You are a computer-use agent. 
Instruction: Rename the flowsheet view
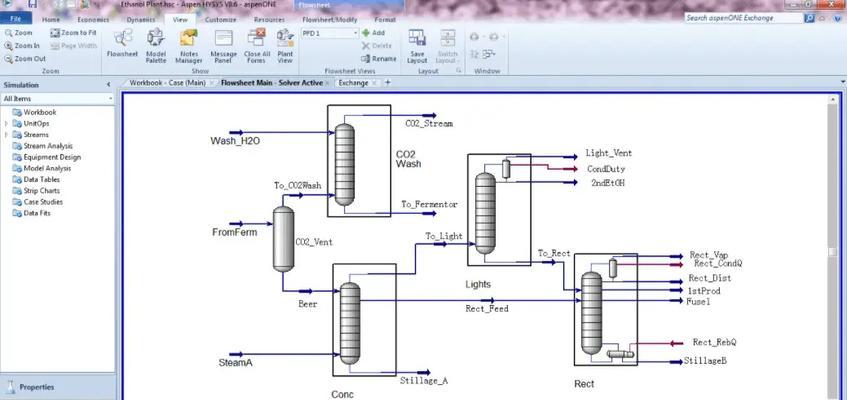tap(379, 59)
